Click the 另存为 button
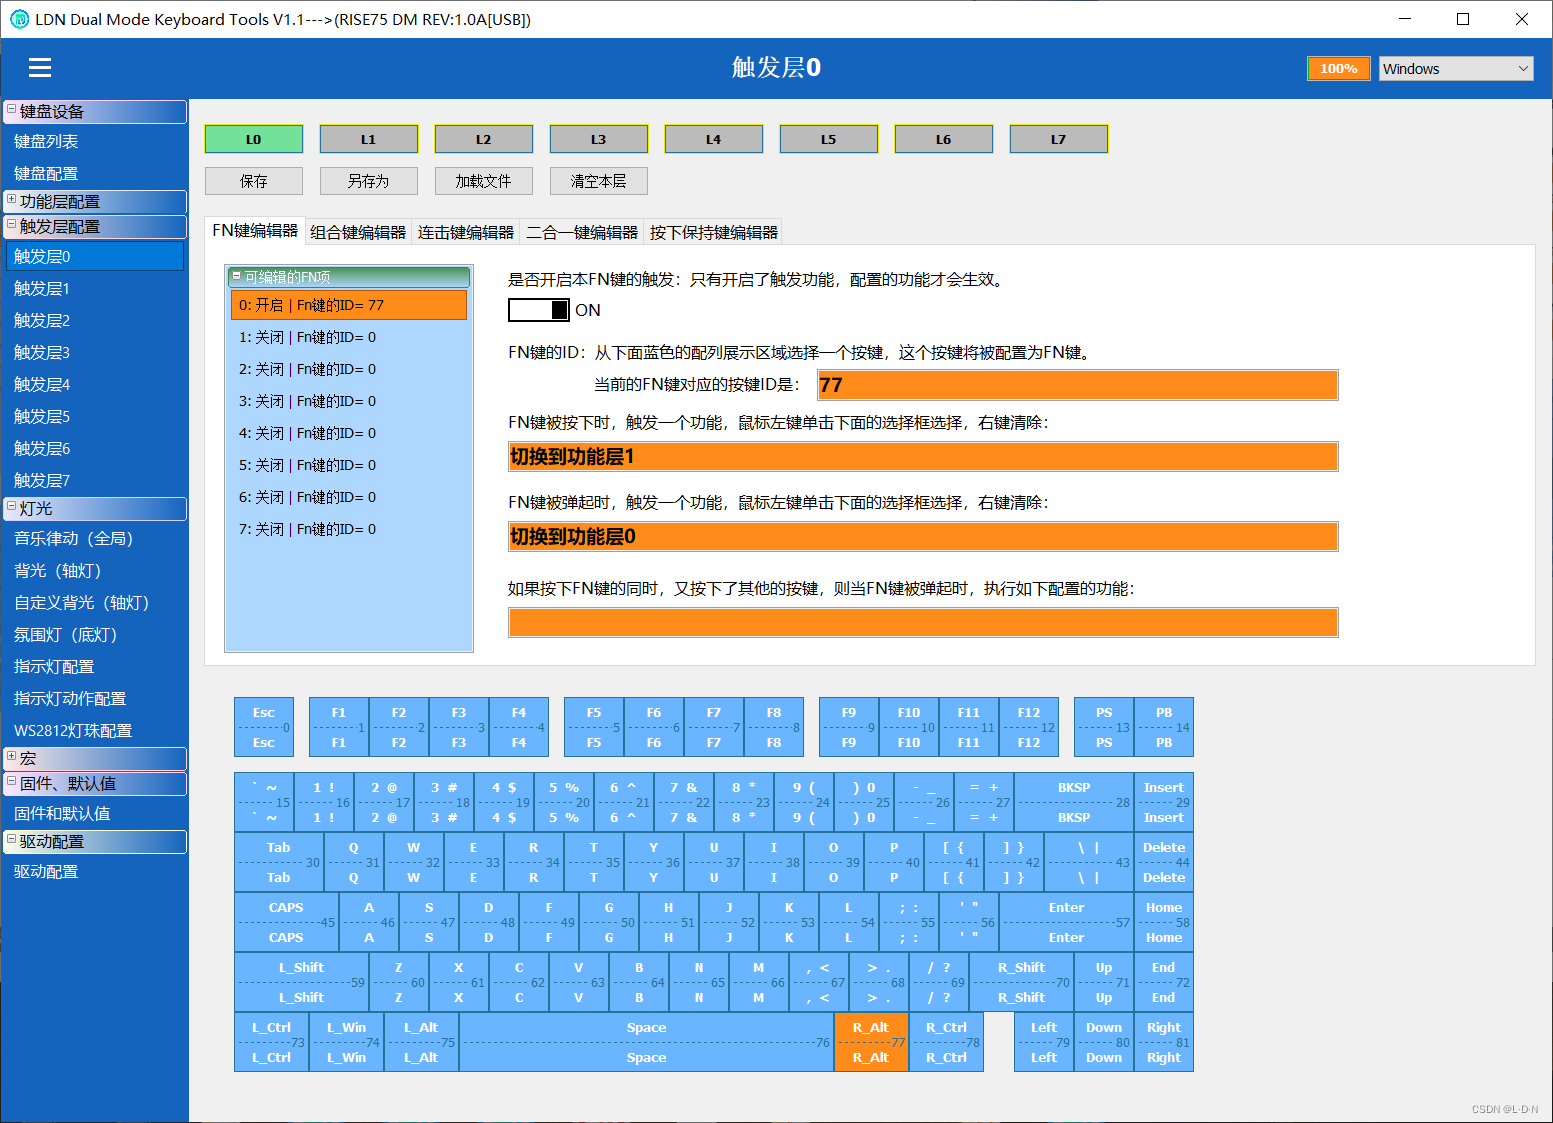 [369, 181]
